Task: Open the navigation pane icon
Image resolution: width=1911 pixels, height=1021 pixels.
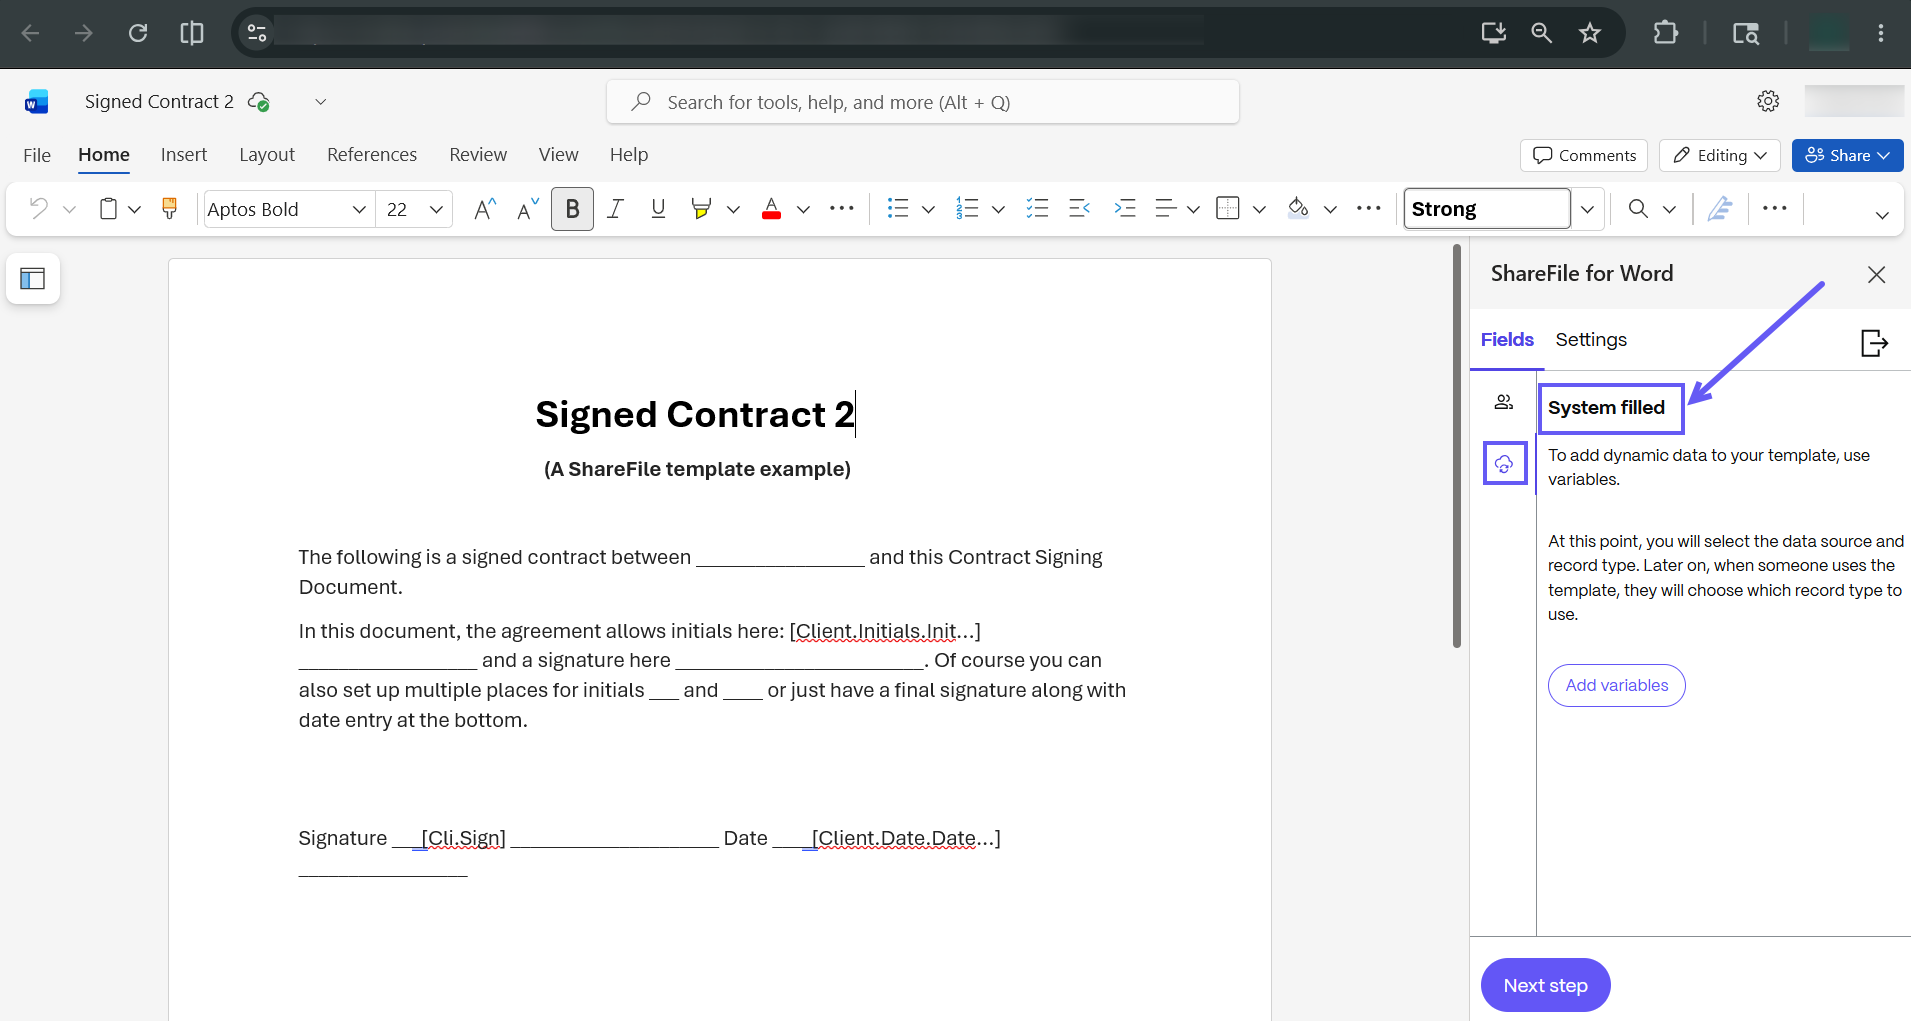Action: coord(33,279)
